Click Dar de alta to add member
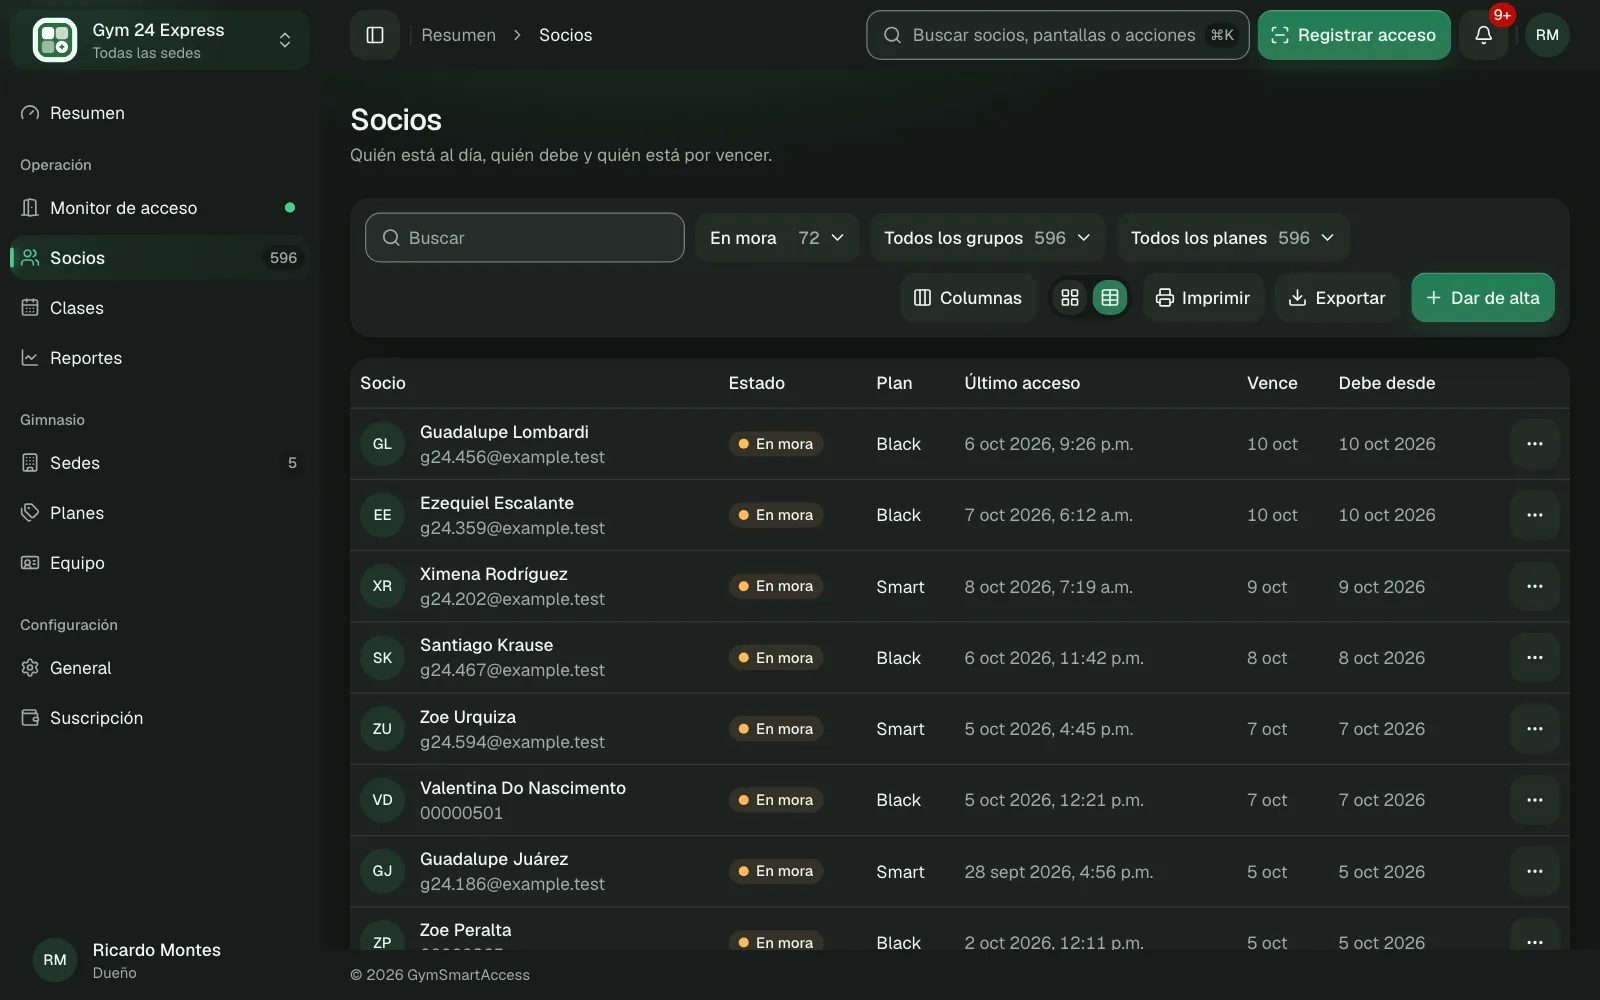This screenshot has width=1600, height=1000. [x=1483, y=298]
